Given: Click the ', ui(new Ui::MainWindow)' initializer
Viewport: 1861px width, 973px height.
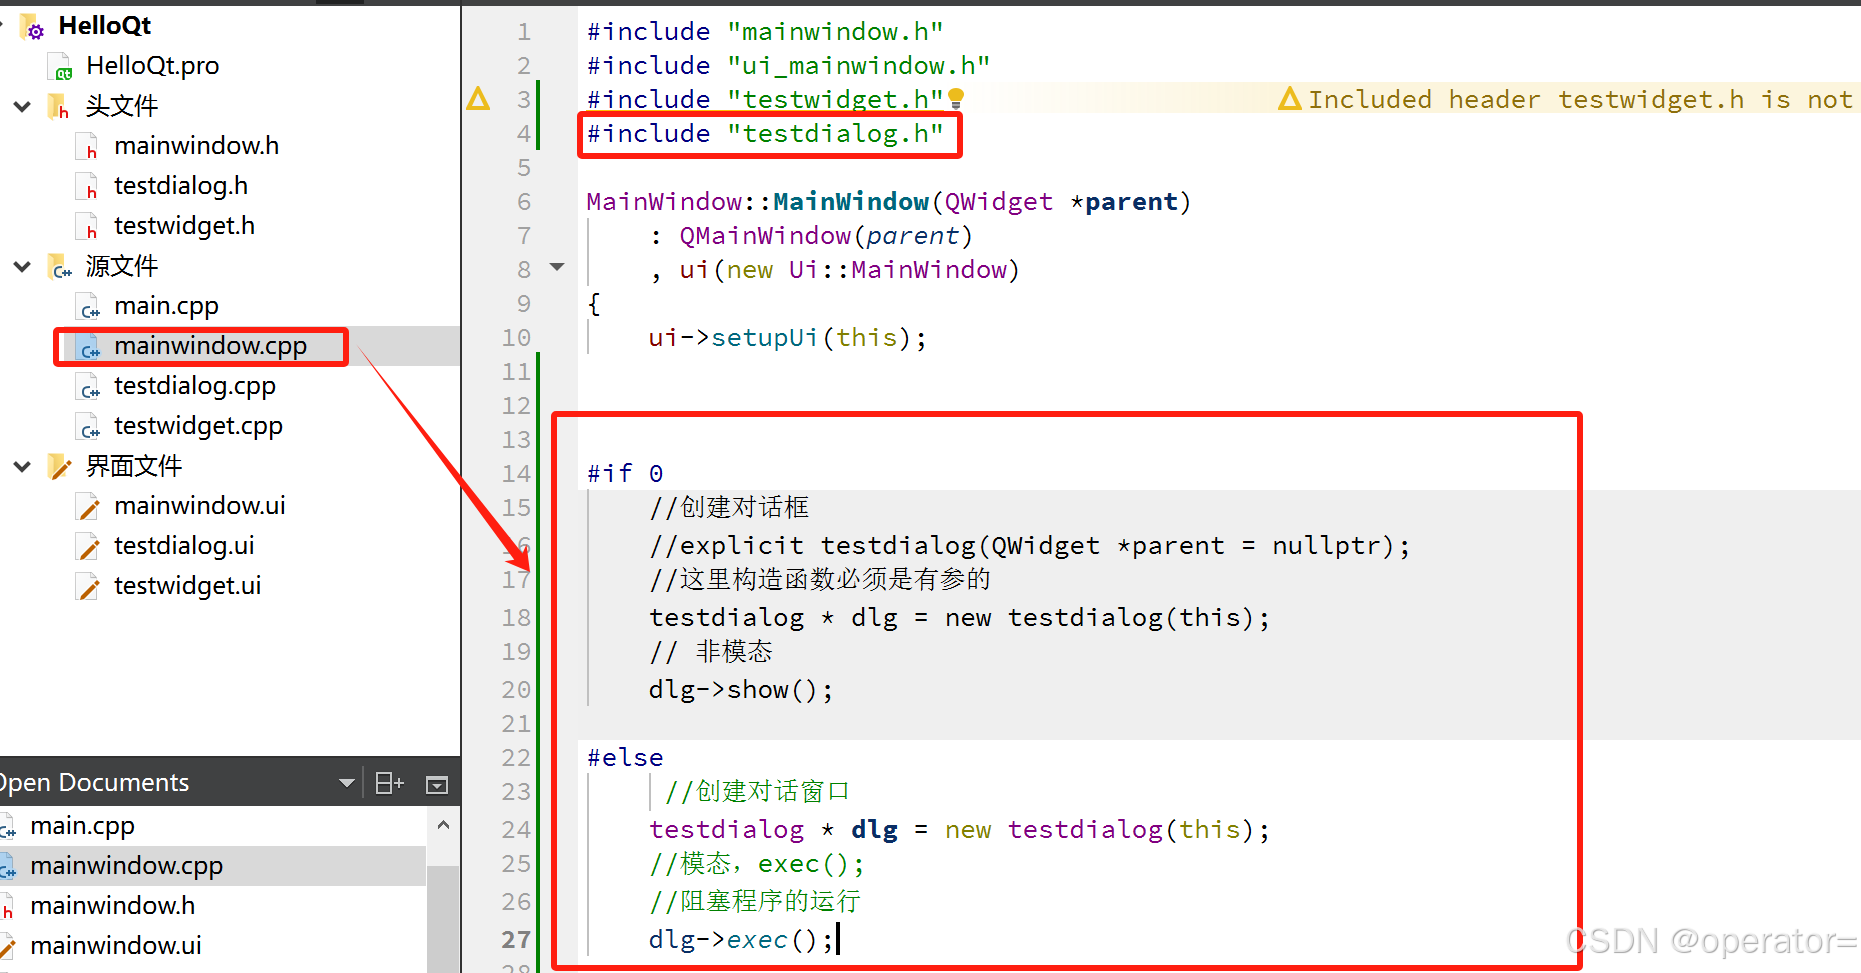Looking at the screenshot, I should [834, 270].
